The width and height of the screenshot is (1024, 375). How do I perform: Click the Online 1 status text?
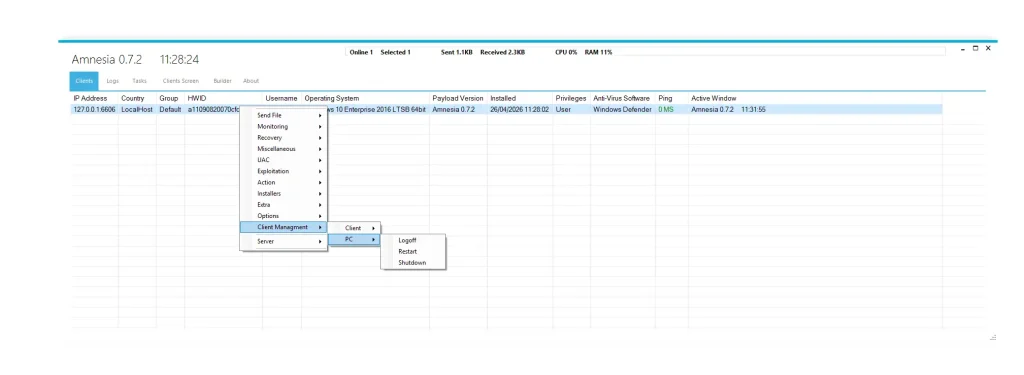361,52
